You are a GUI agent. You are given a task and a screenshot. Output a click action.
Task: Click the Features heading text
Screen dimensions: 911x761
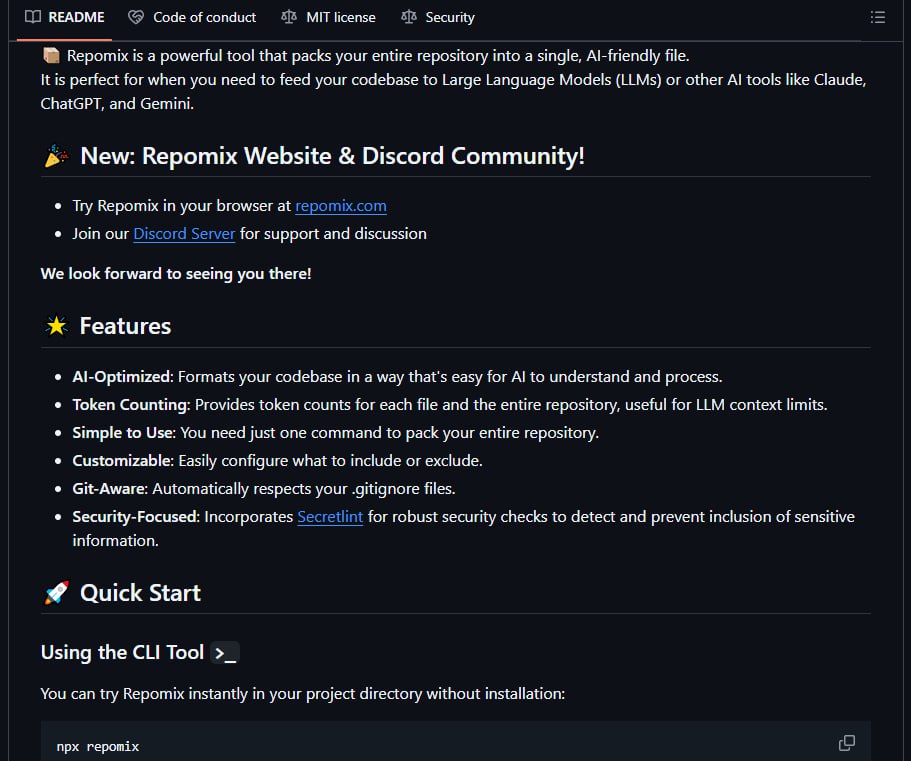(x=125, y=326)
